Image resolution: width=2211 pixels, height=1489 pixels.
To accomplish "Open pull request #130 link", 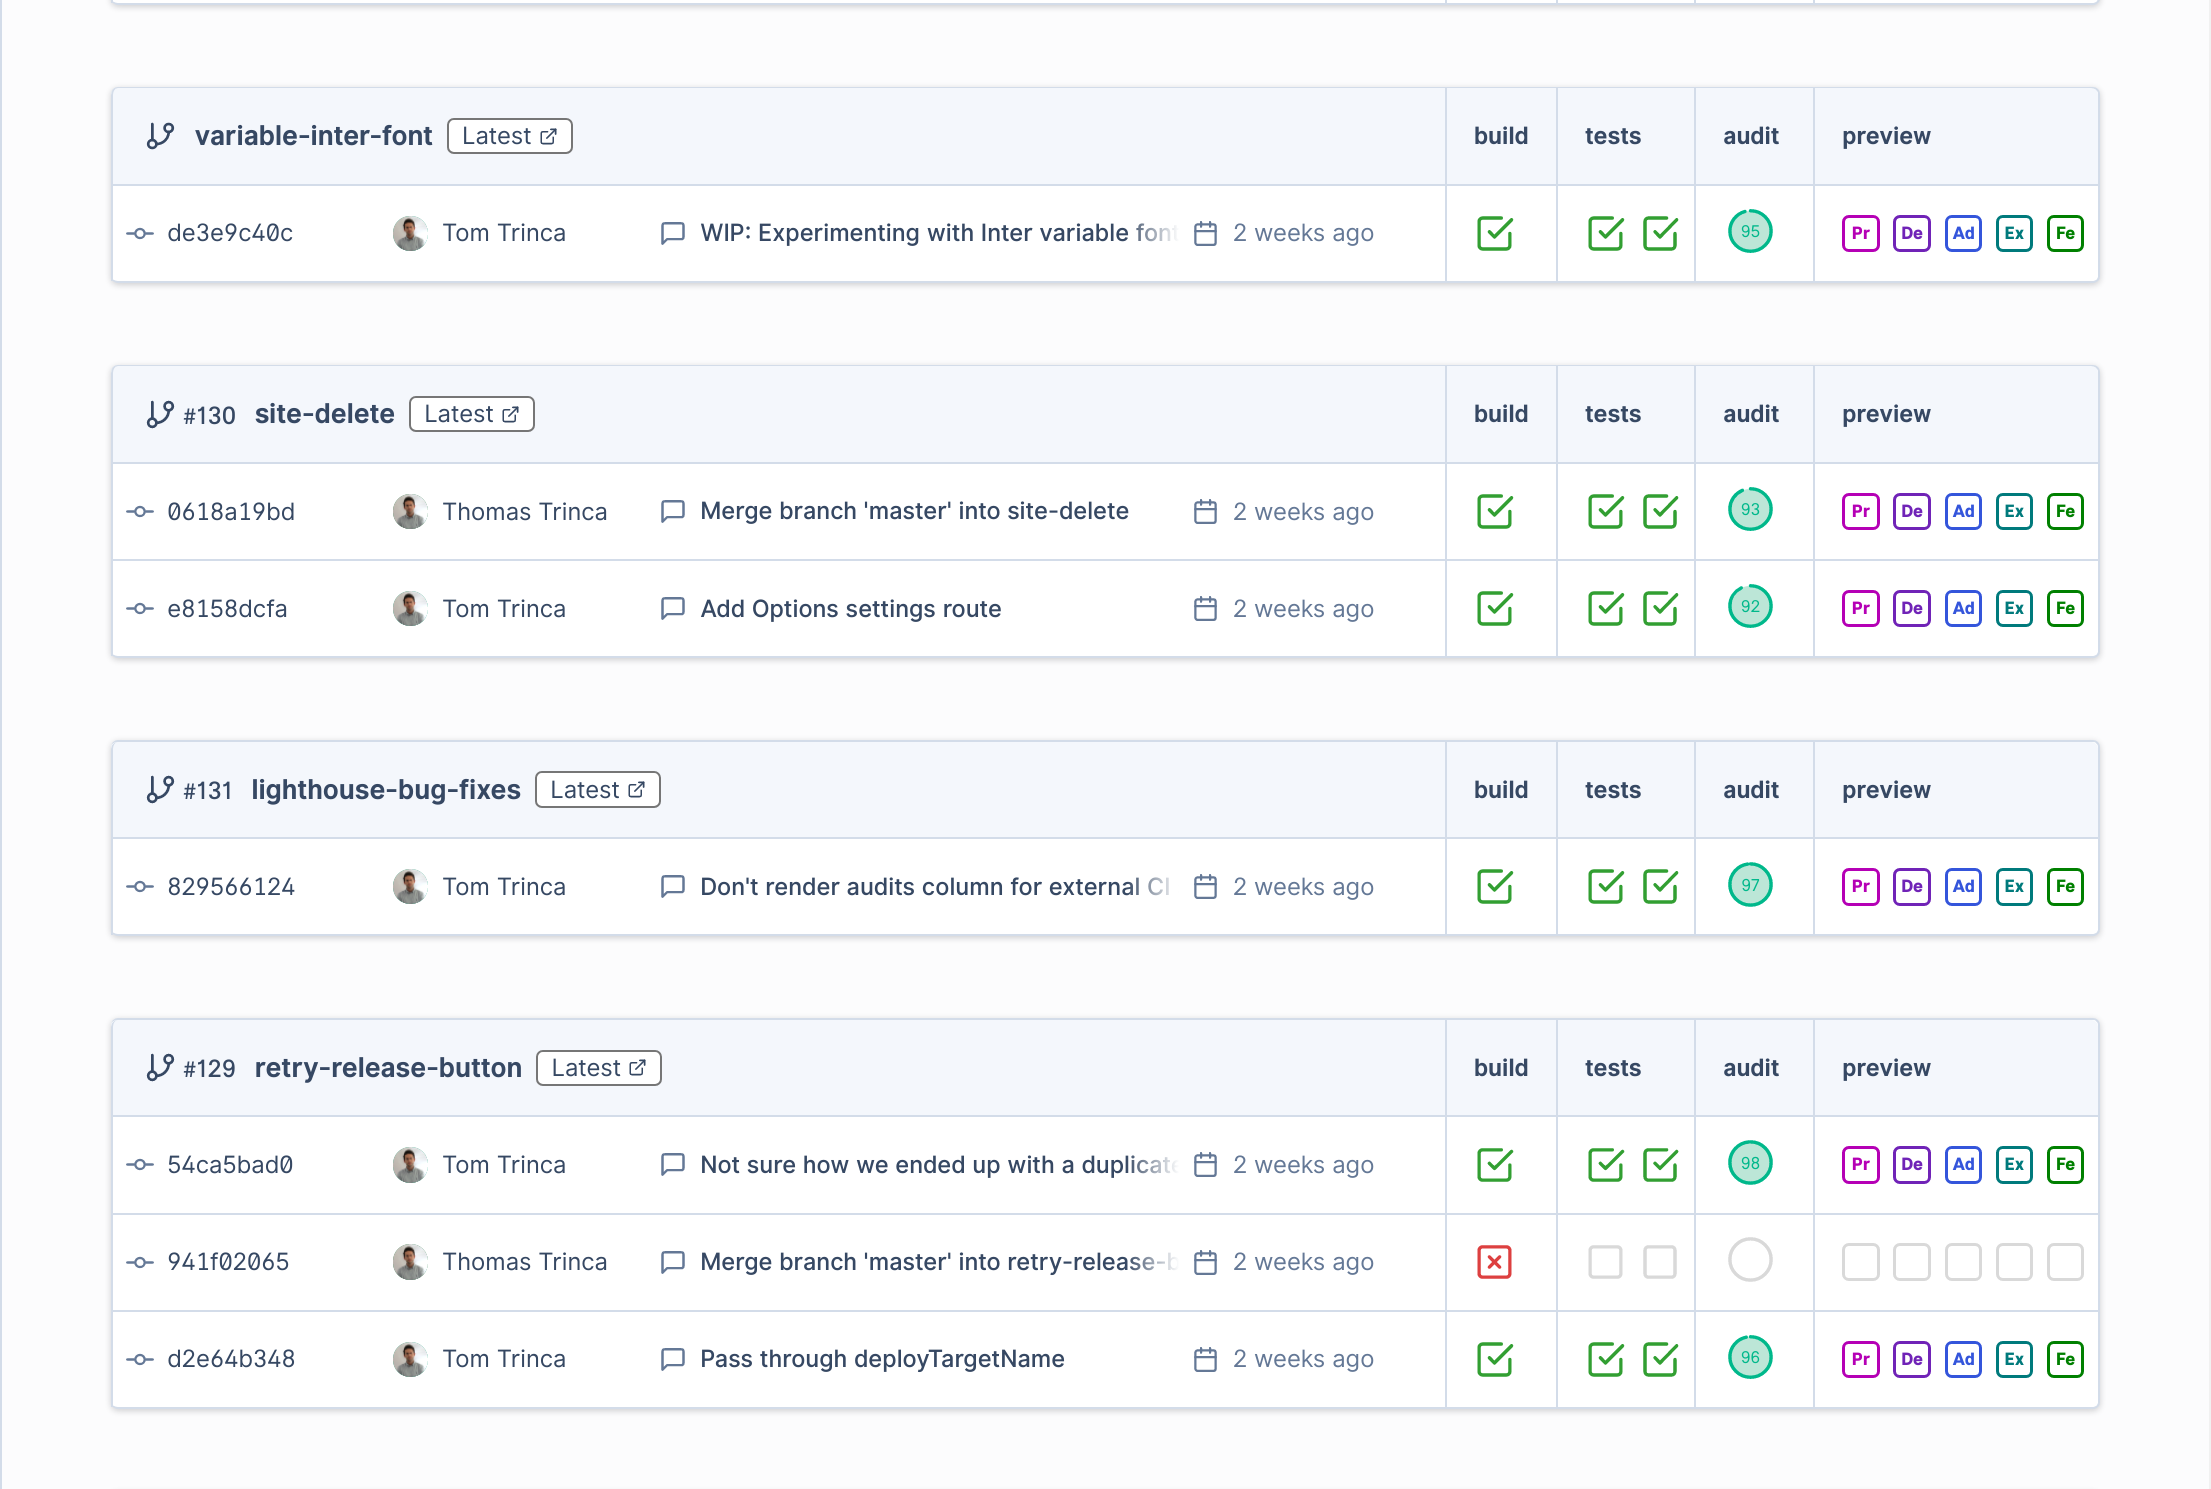I will 209,415.
